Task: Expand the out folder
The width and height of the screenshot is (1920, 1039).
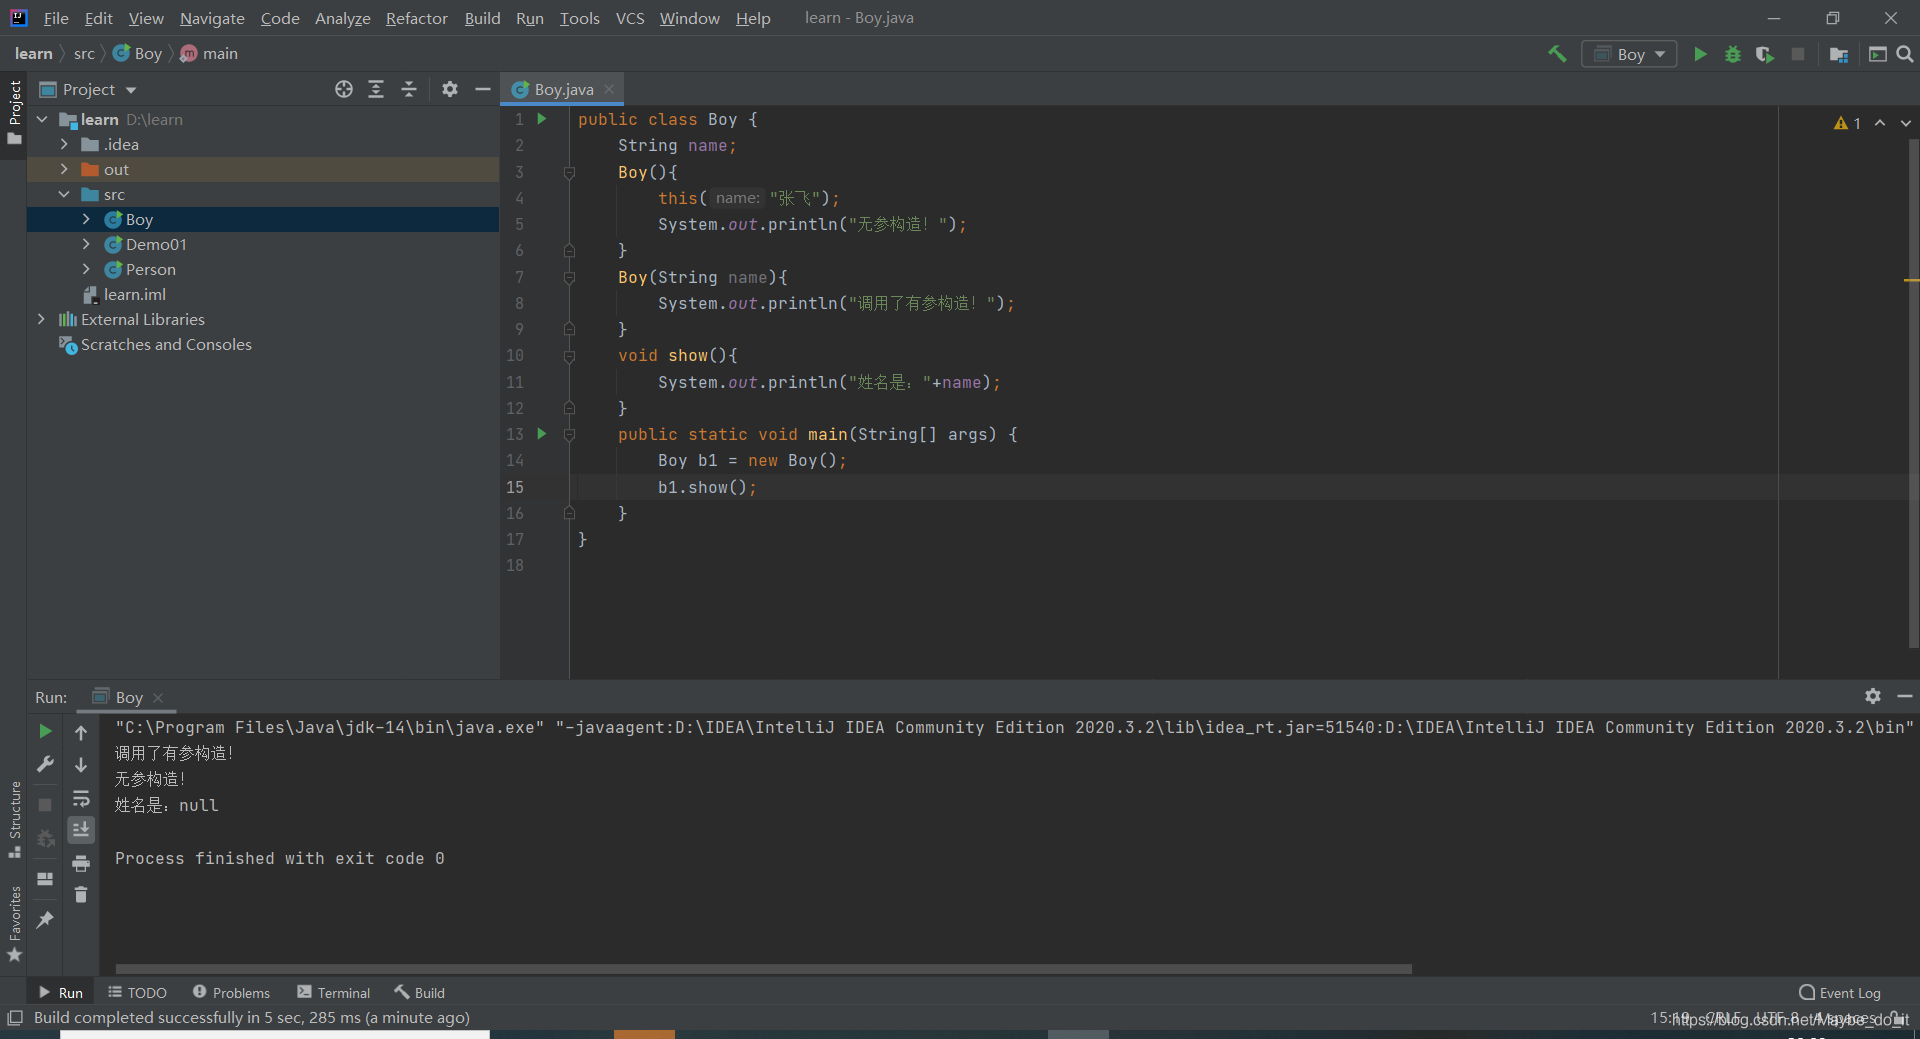Action: pos(64,169)
